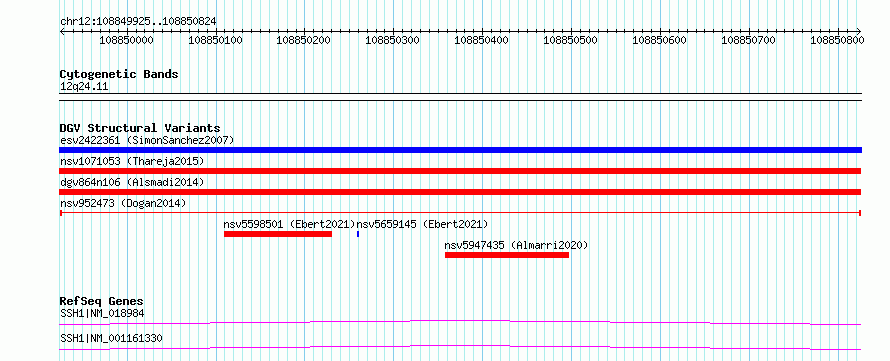This screenshot has width=890, height=361.
Task: Click ruler position 108850200
Action: pyautogui.click(x=304, y=40)
